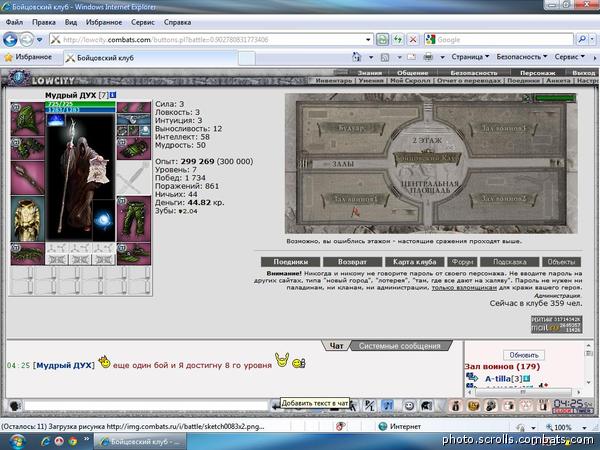Viewport: 600px width, 450px height.
Task: Click the Объекты button
Action: coord(561,262)
